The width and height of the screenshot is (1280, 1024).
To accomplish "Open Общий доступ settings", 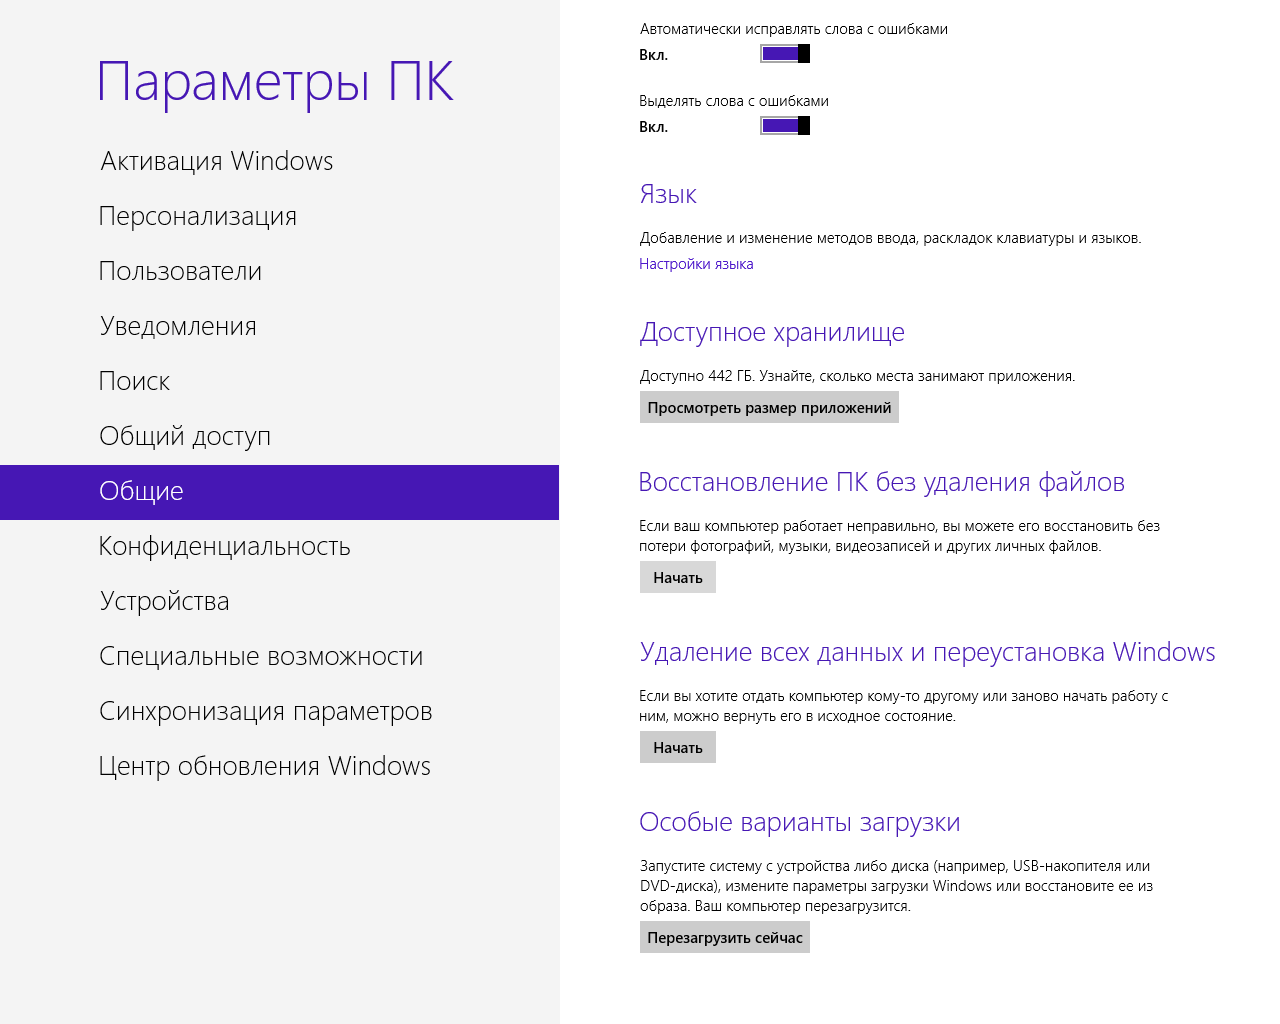I will pyautogui.click(x=185, y=437).
